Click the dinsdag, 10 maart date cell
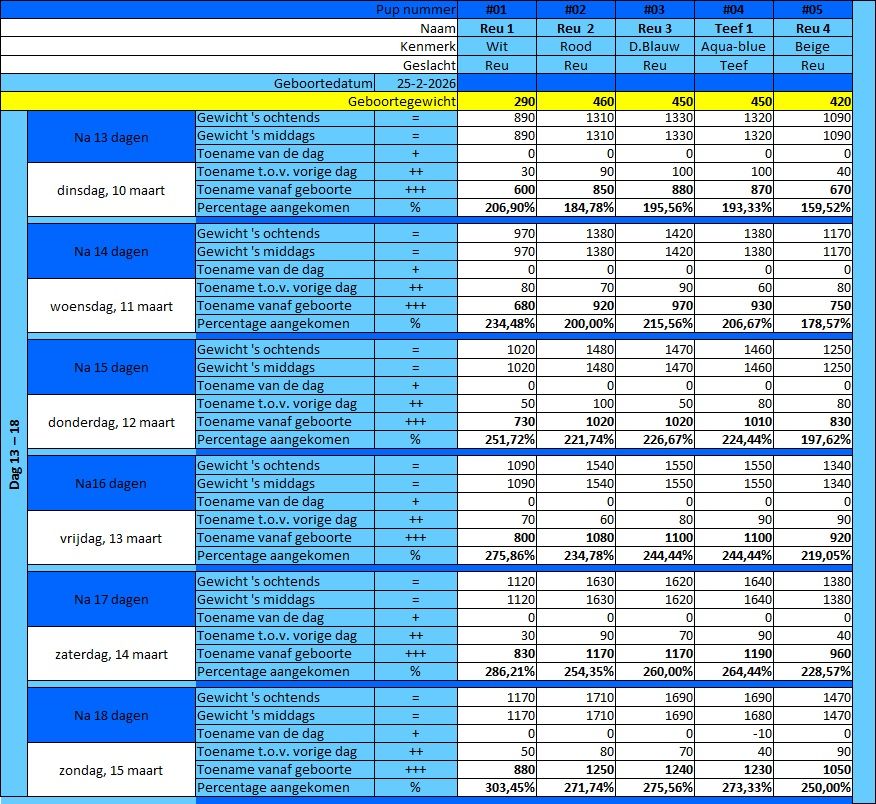The width and height of the screenshot is (876, 804). (111, 190)
